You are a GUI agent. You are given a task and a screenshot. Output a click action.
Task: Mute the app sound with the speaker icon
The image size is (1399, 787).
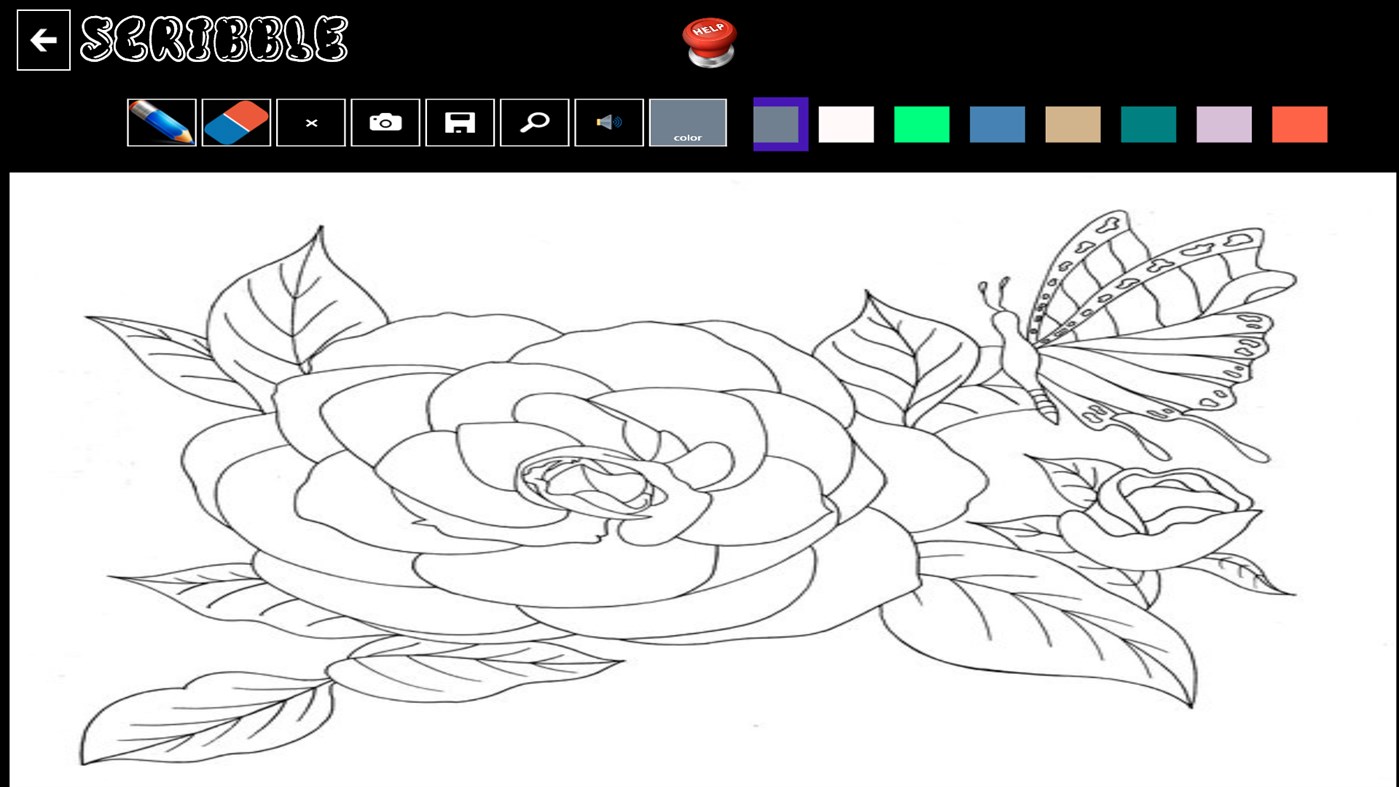(608, 121)
